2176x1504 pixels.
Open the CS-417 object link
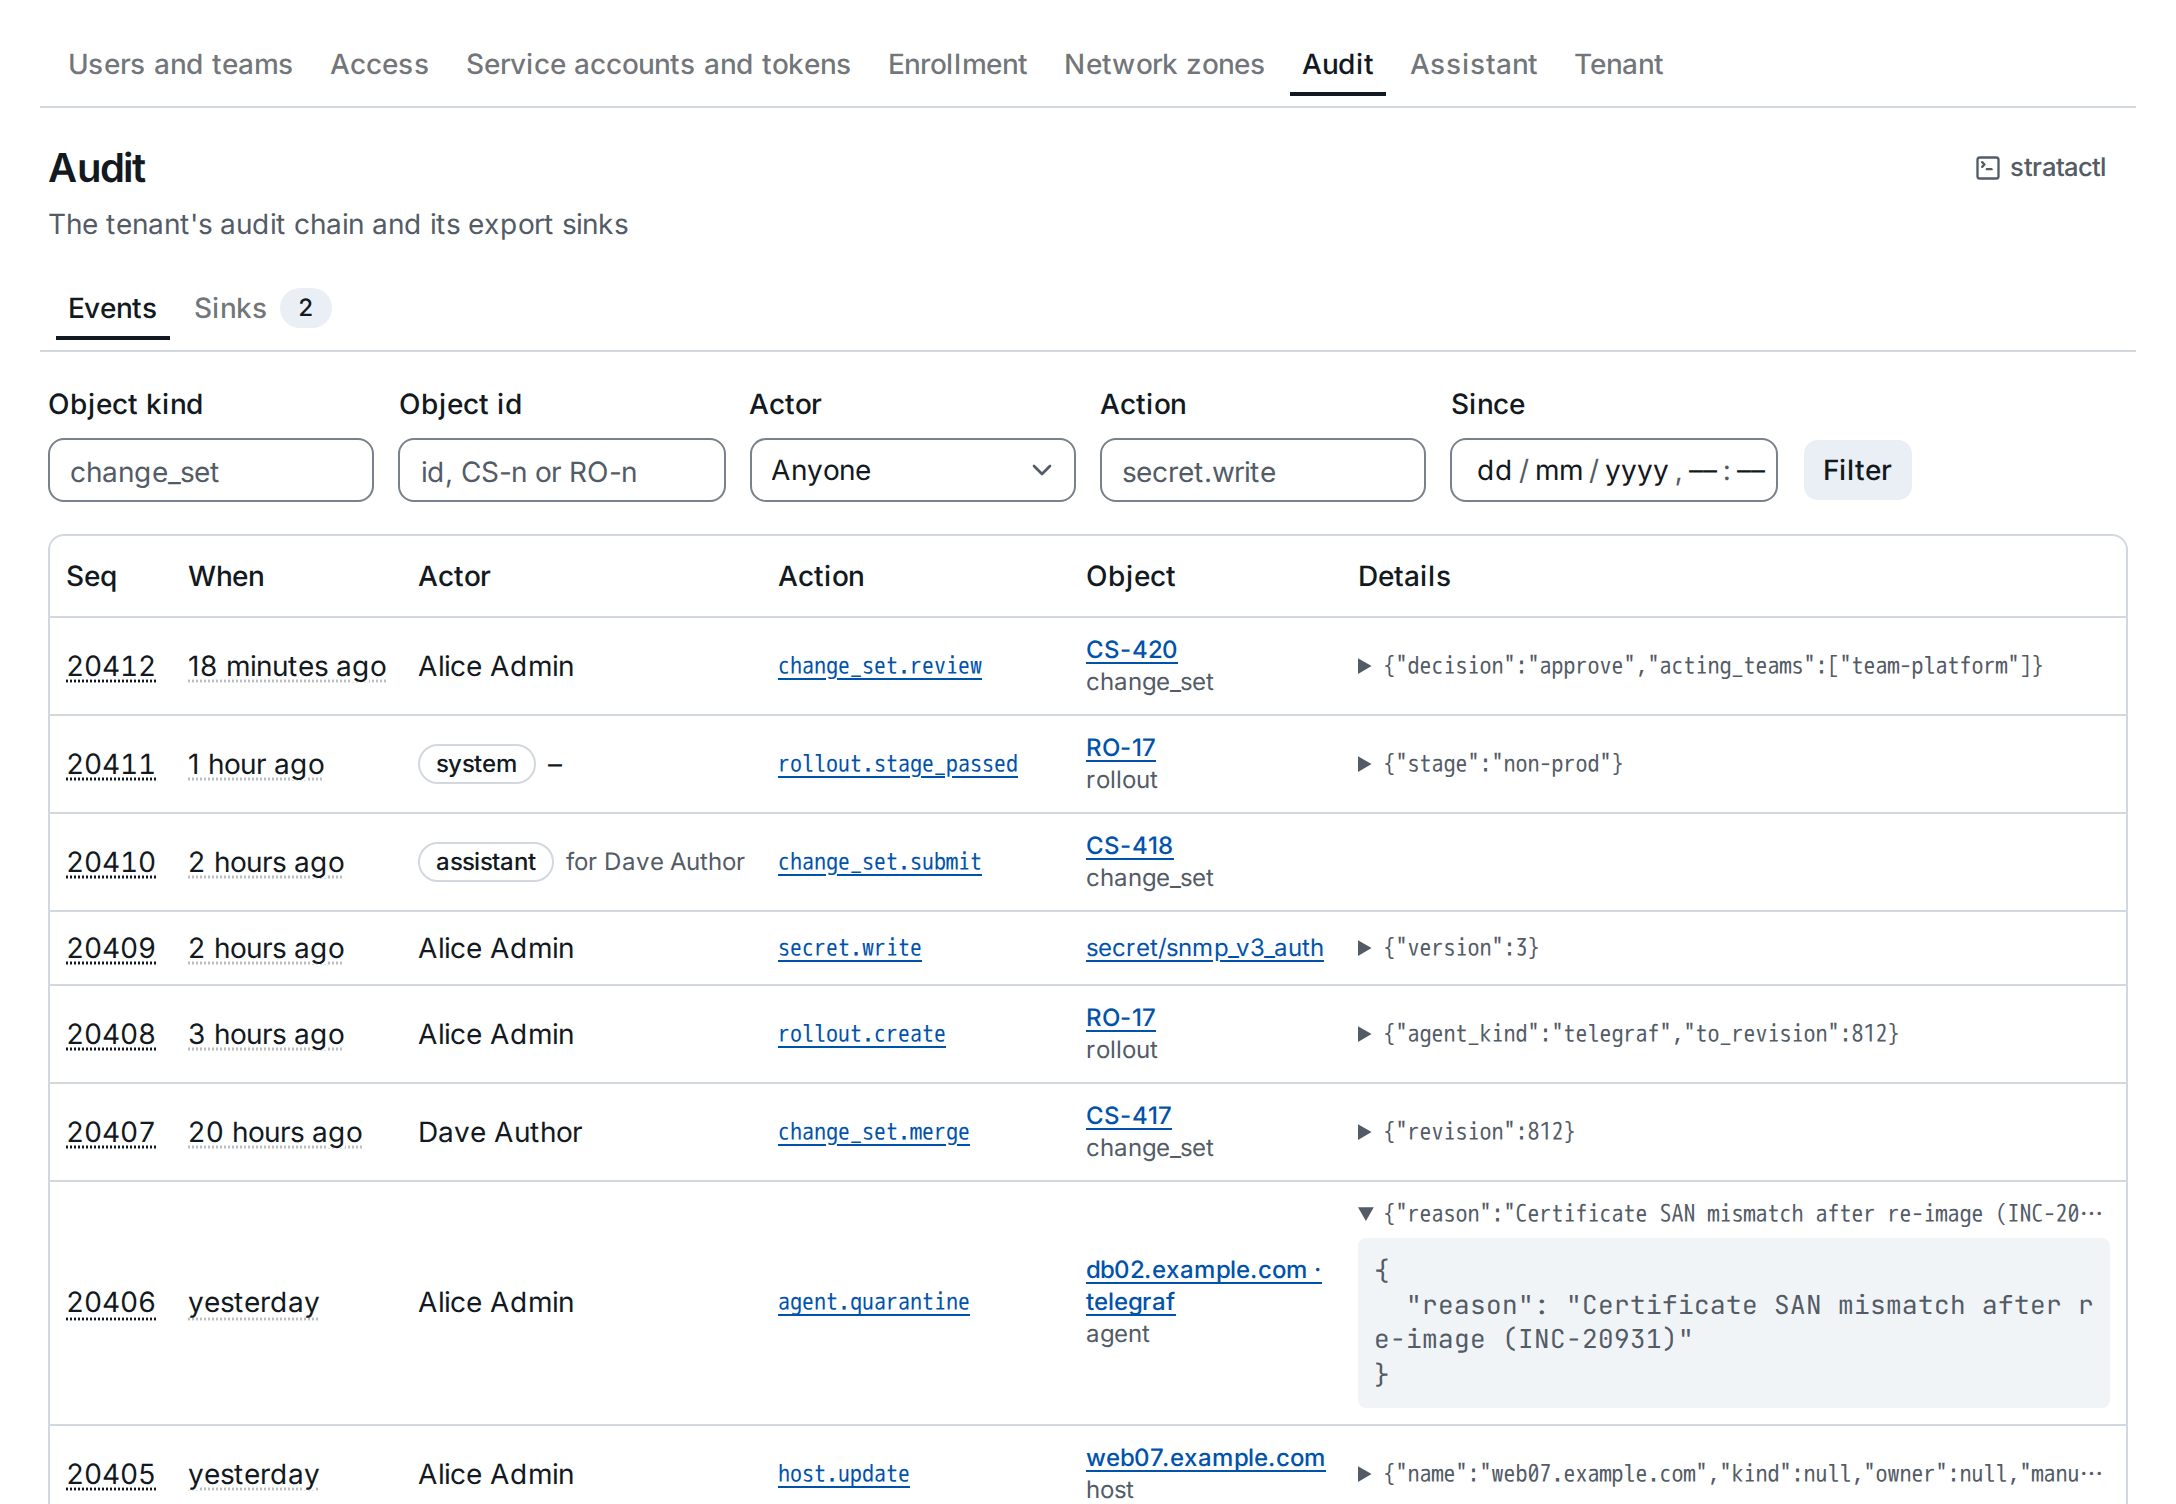pos(1128,1115)
